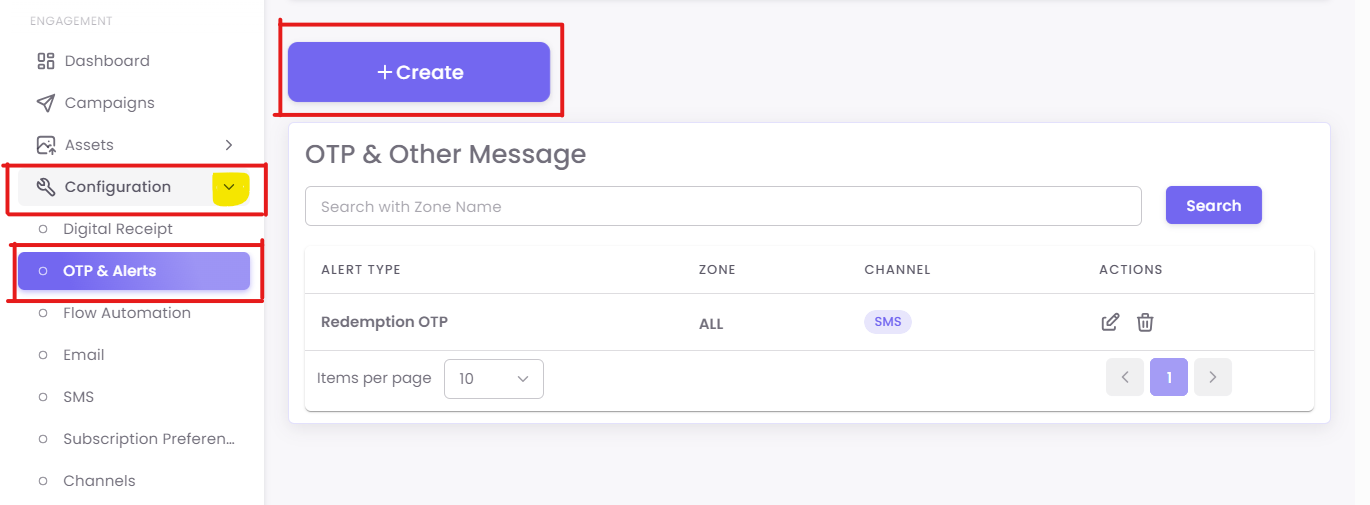Select Flow Automation in sidebar

point(126,313)
